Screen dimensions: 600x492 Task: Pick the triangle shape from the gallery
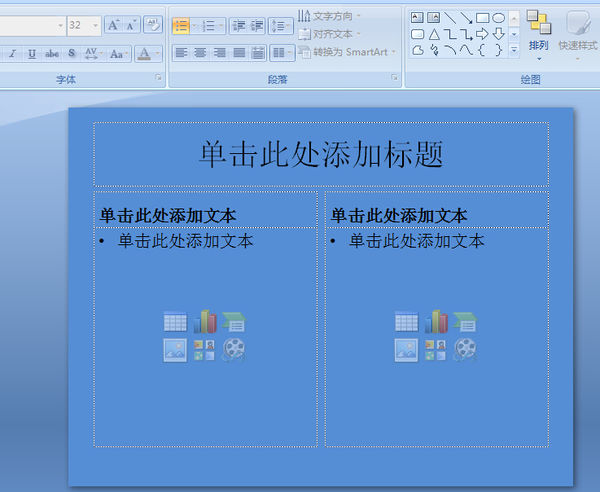(x=434, y=34)
